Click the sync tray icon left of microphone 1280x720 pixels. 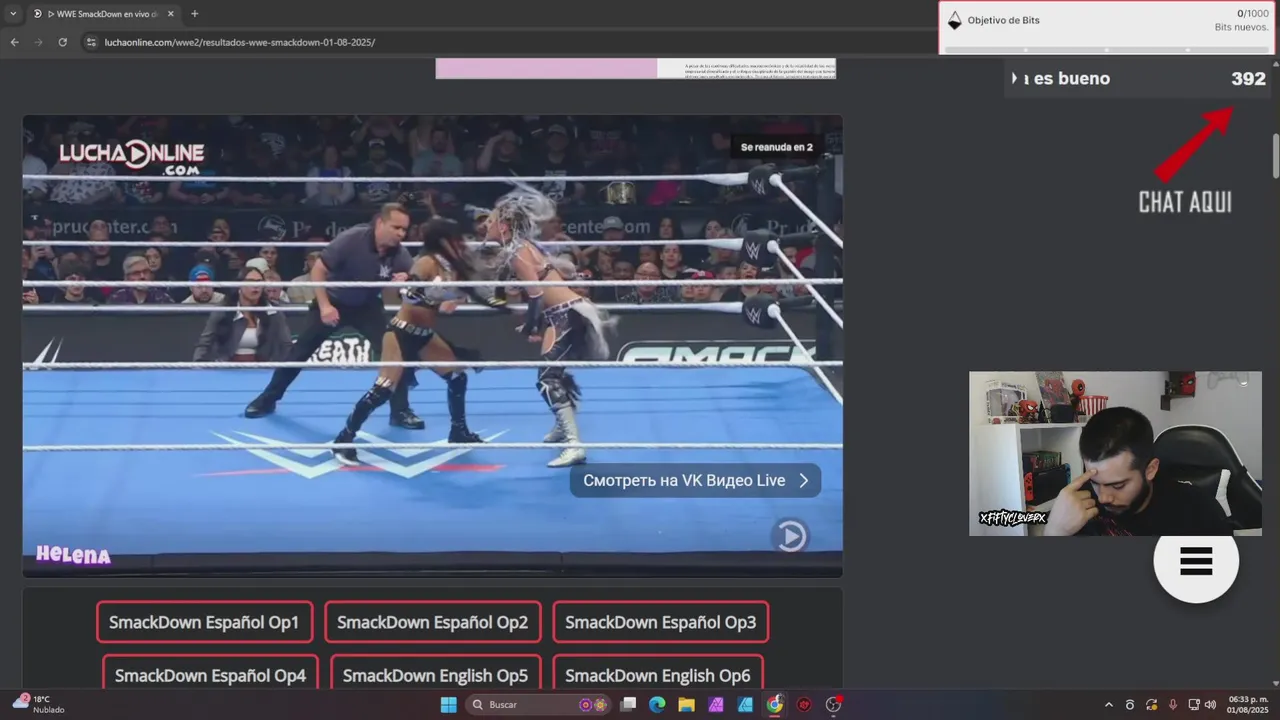point(1152,704)
